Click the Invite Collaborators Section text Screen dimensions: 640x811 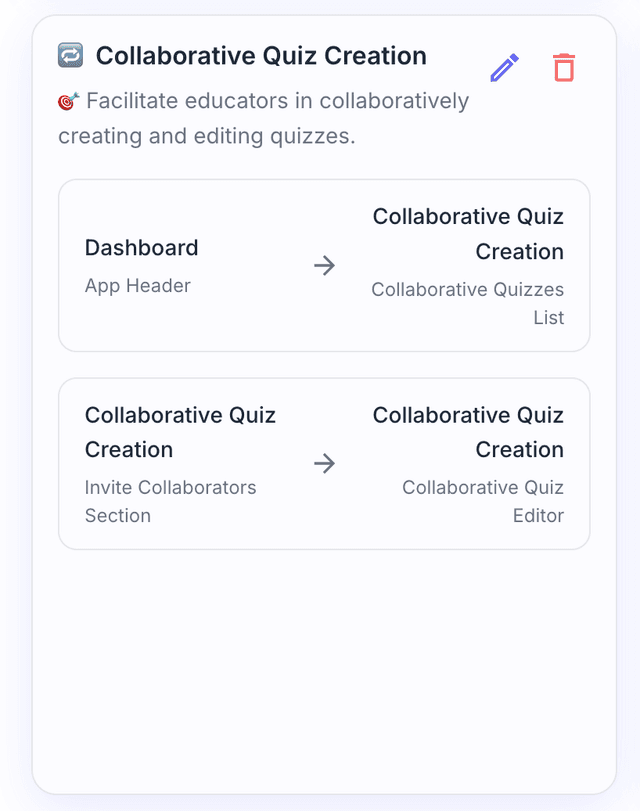pos(170,501)
